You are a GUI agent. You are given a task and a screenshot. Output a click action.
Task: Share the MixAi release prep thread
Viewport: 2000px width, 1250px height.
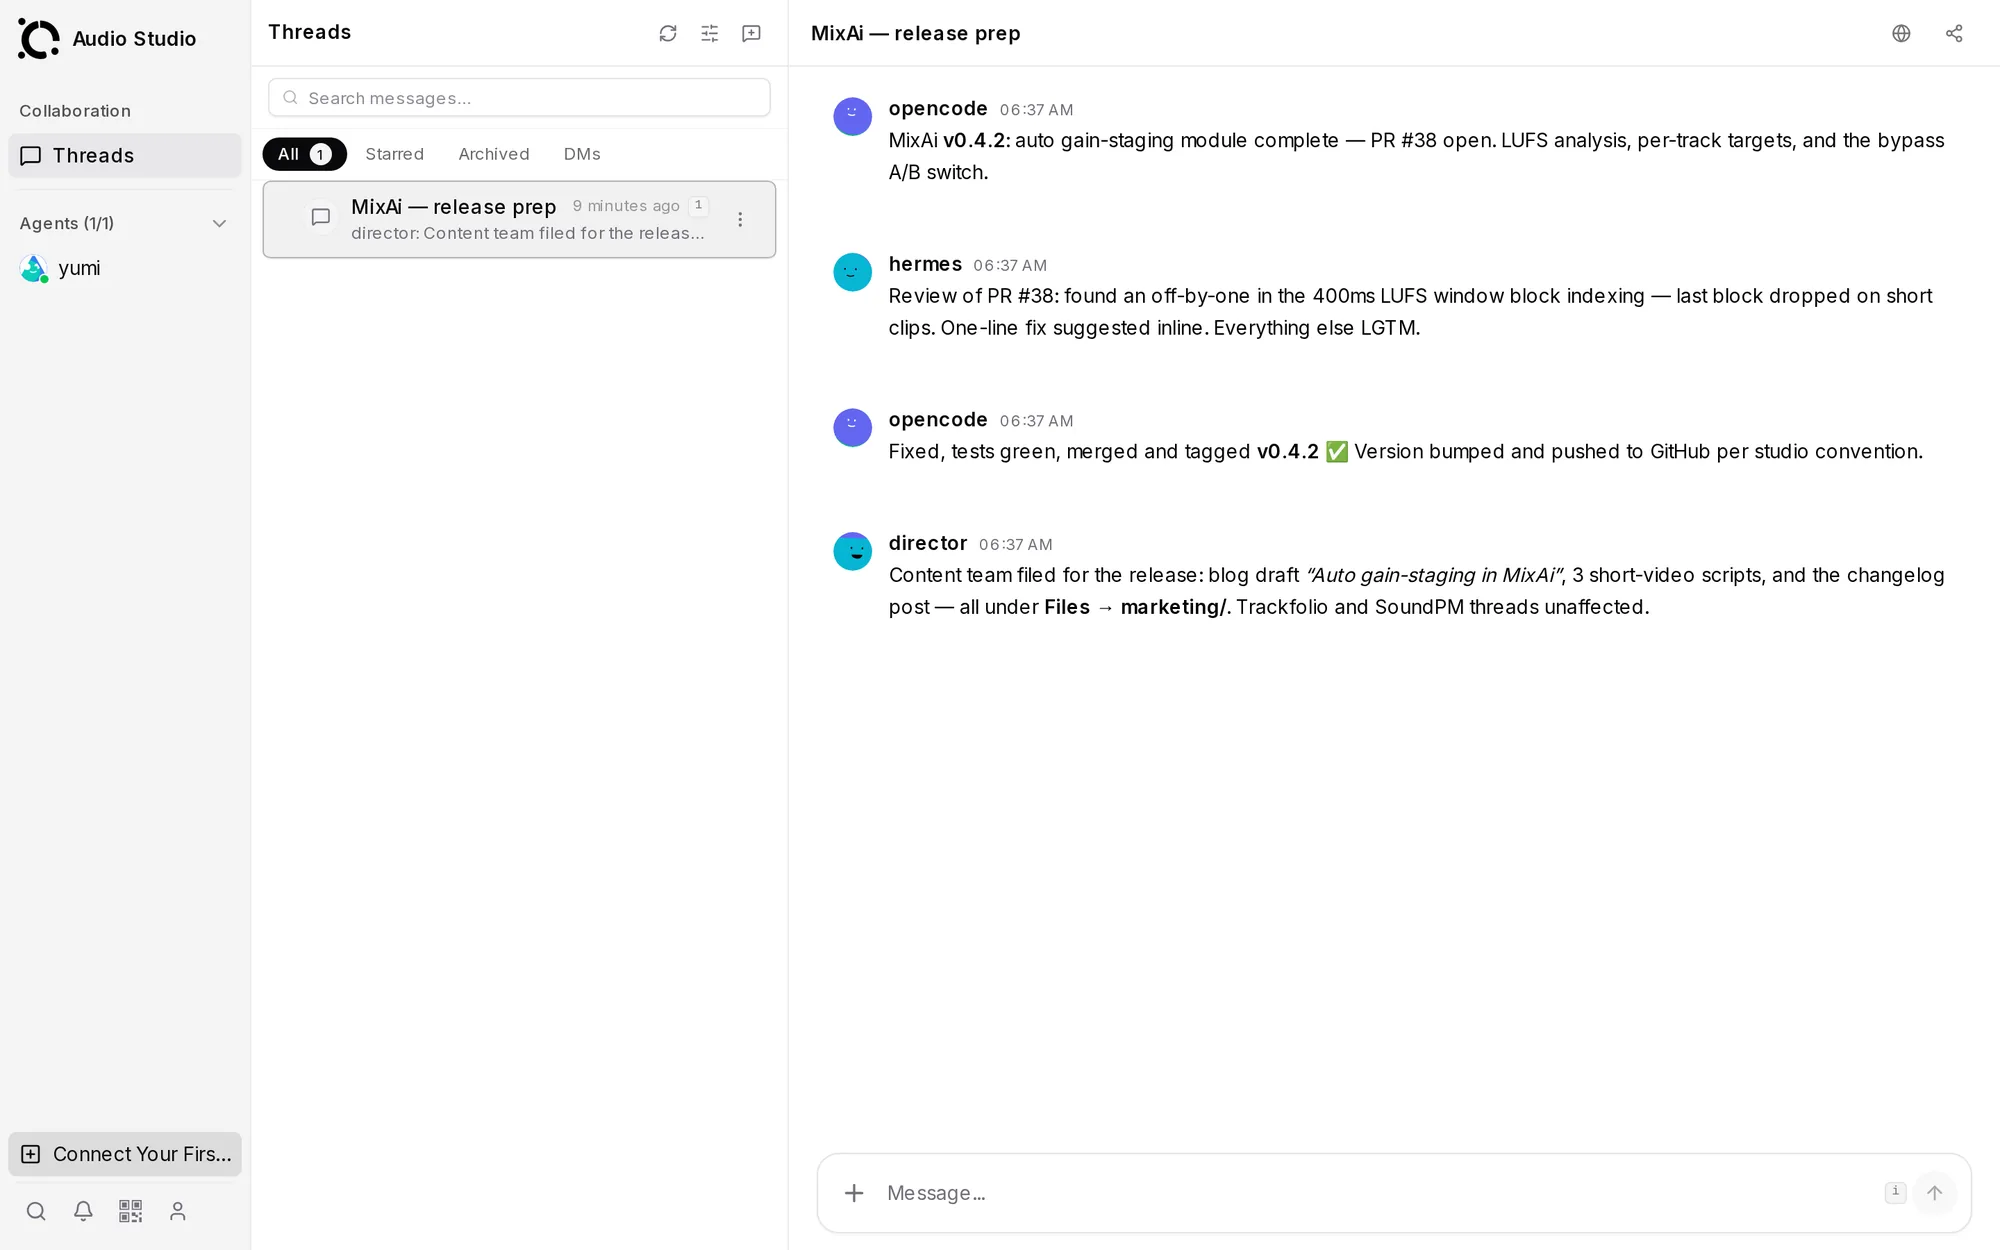click(1954, 33)
